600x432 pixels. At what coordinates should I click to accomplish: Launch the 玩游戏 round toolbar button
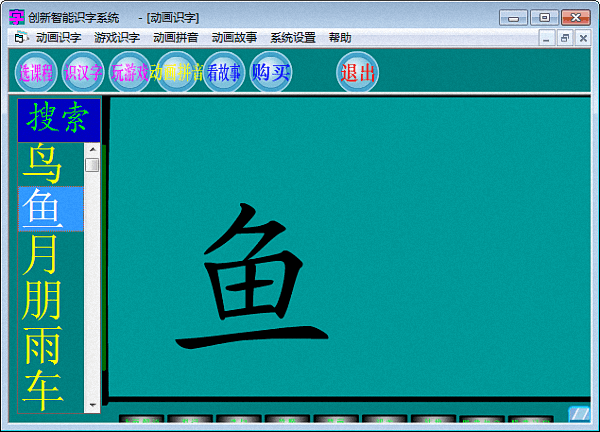[x=130, y=72]
